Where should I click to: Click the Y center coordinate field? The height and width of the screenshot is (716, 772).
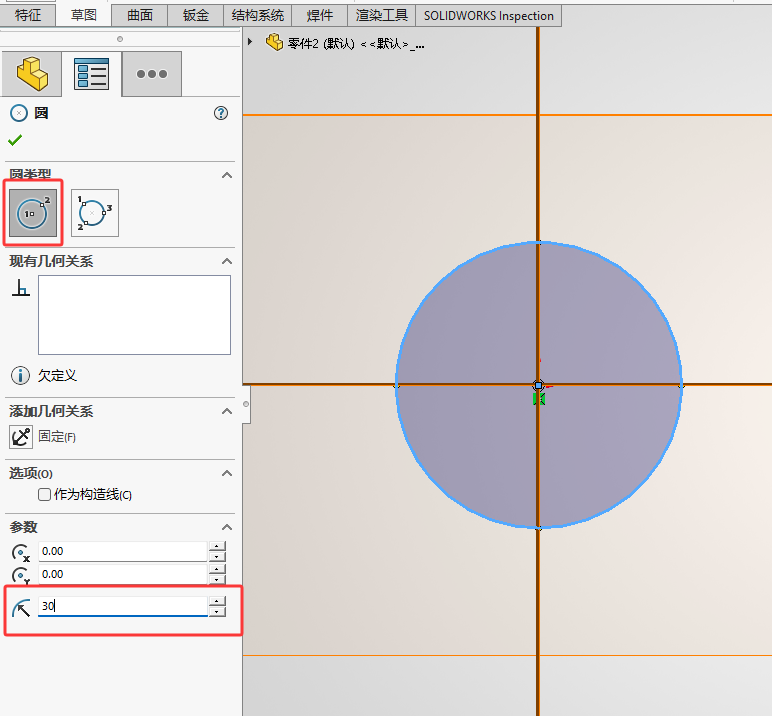click(x=123, y=574)
